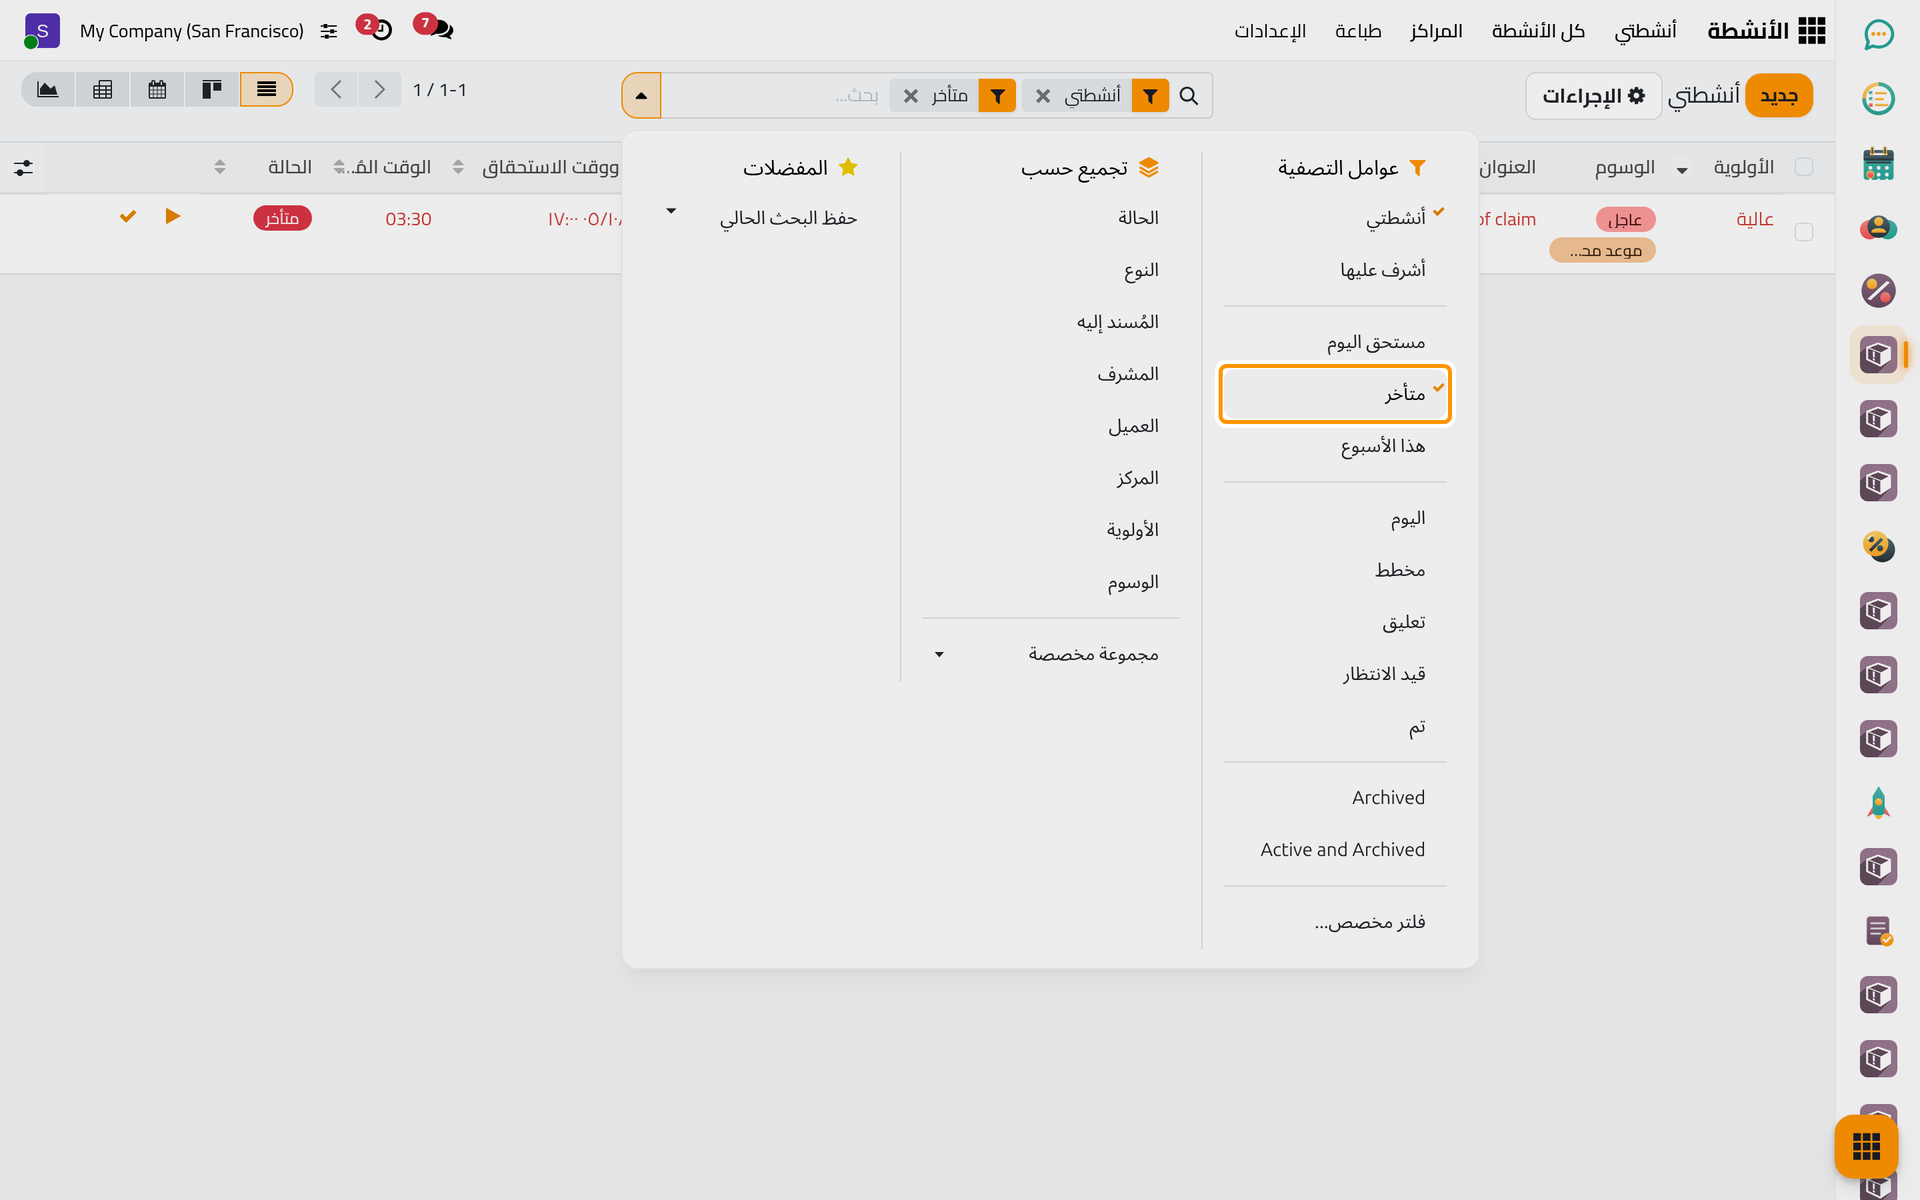Toggle the Archived filter
The width and height of the screenshot is (1920, 1200).
click(x=1335, y=798)
